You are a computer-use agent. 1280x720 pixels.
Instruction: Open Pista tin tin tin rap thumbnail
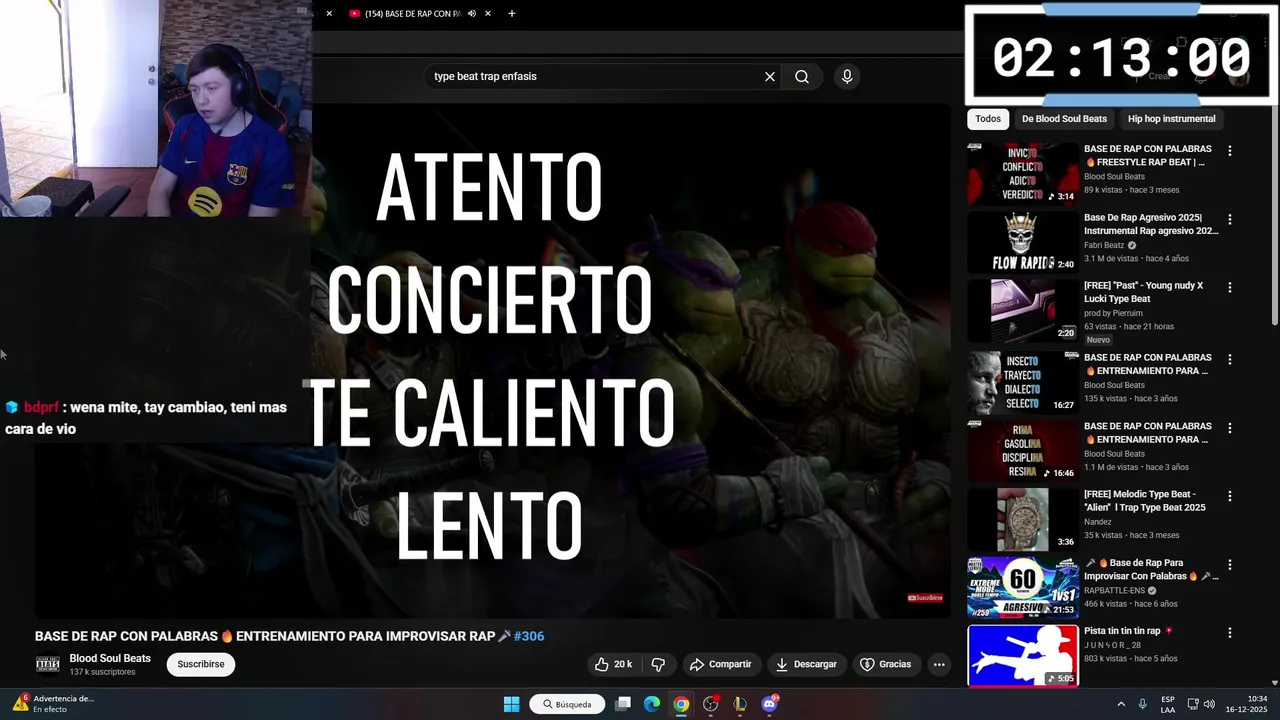pos(1022,656)
